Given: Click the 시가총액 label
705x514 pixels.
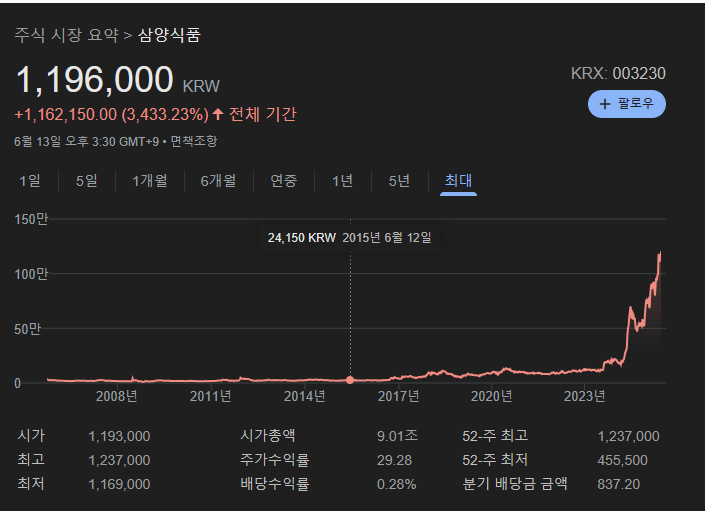Looking at the screenshot, I should (x=268, y=436).
